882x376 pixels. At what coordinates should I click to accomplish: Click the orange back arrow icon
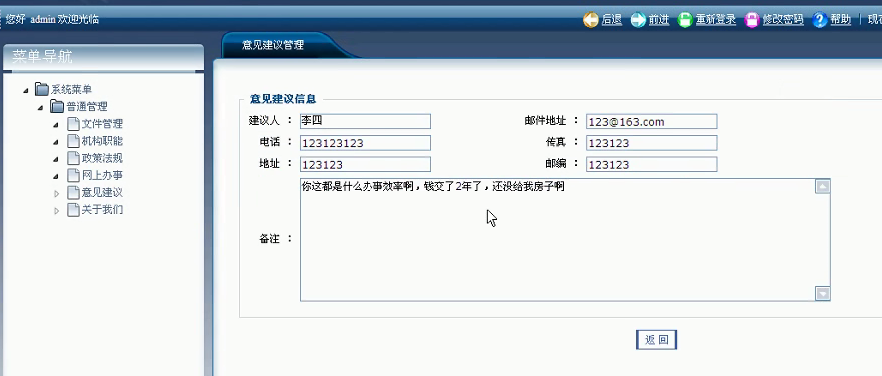click(x=591, y=20)
